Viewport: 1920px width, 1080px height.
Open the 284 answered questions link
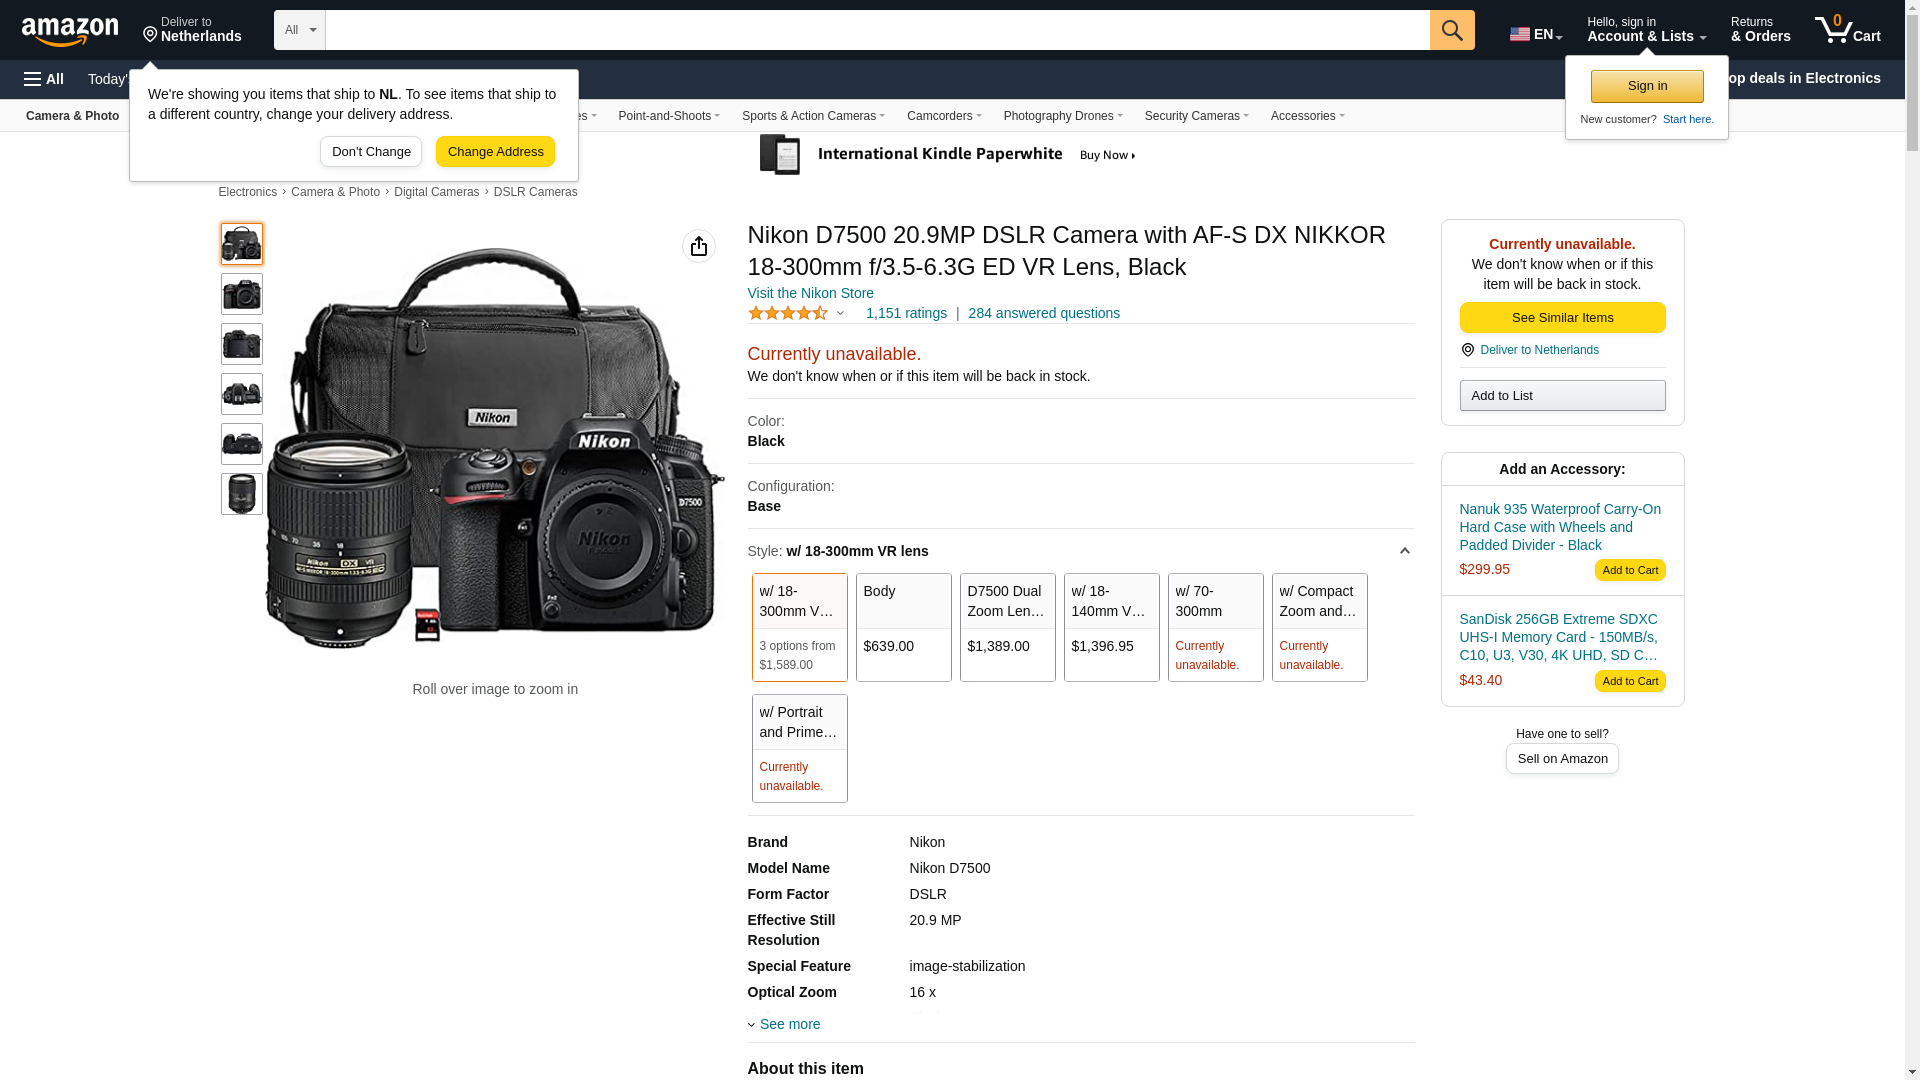coord(1043,313)
